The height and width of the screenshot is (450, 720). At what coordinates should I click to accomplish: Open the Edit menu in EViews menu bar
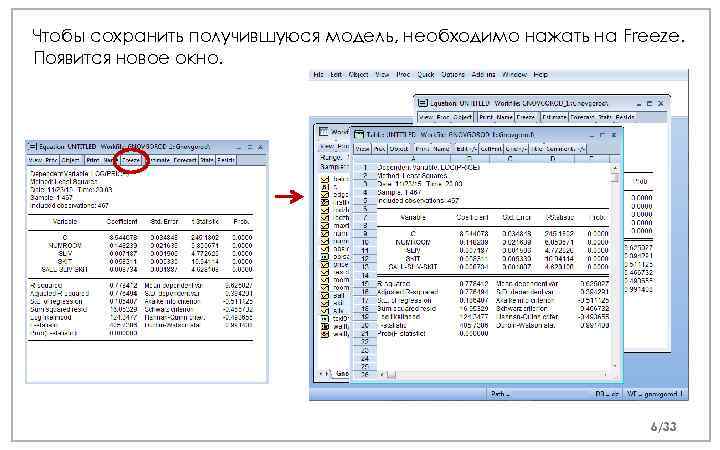click(336, 74)
